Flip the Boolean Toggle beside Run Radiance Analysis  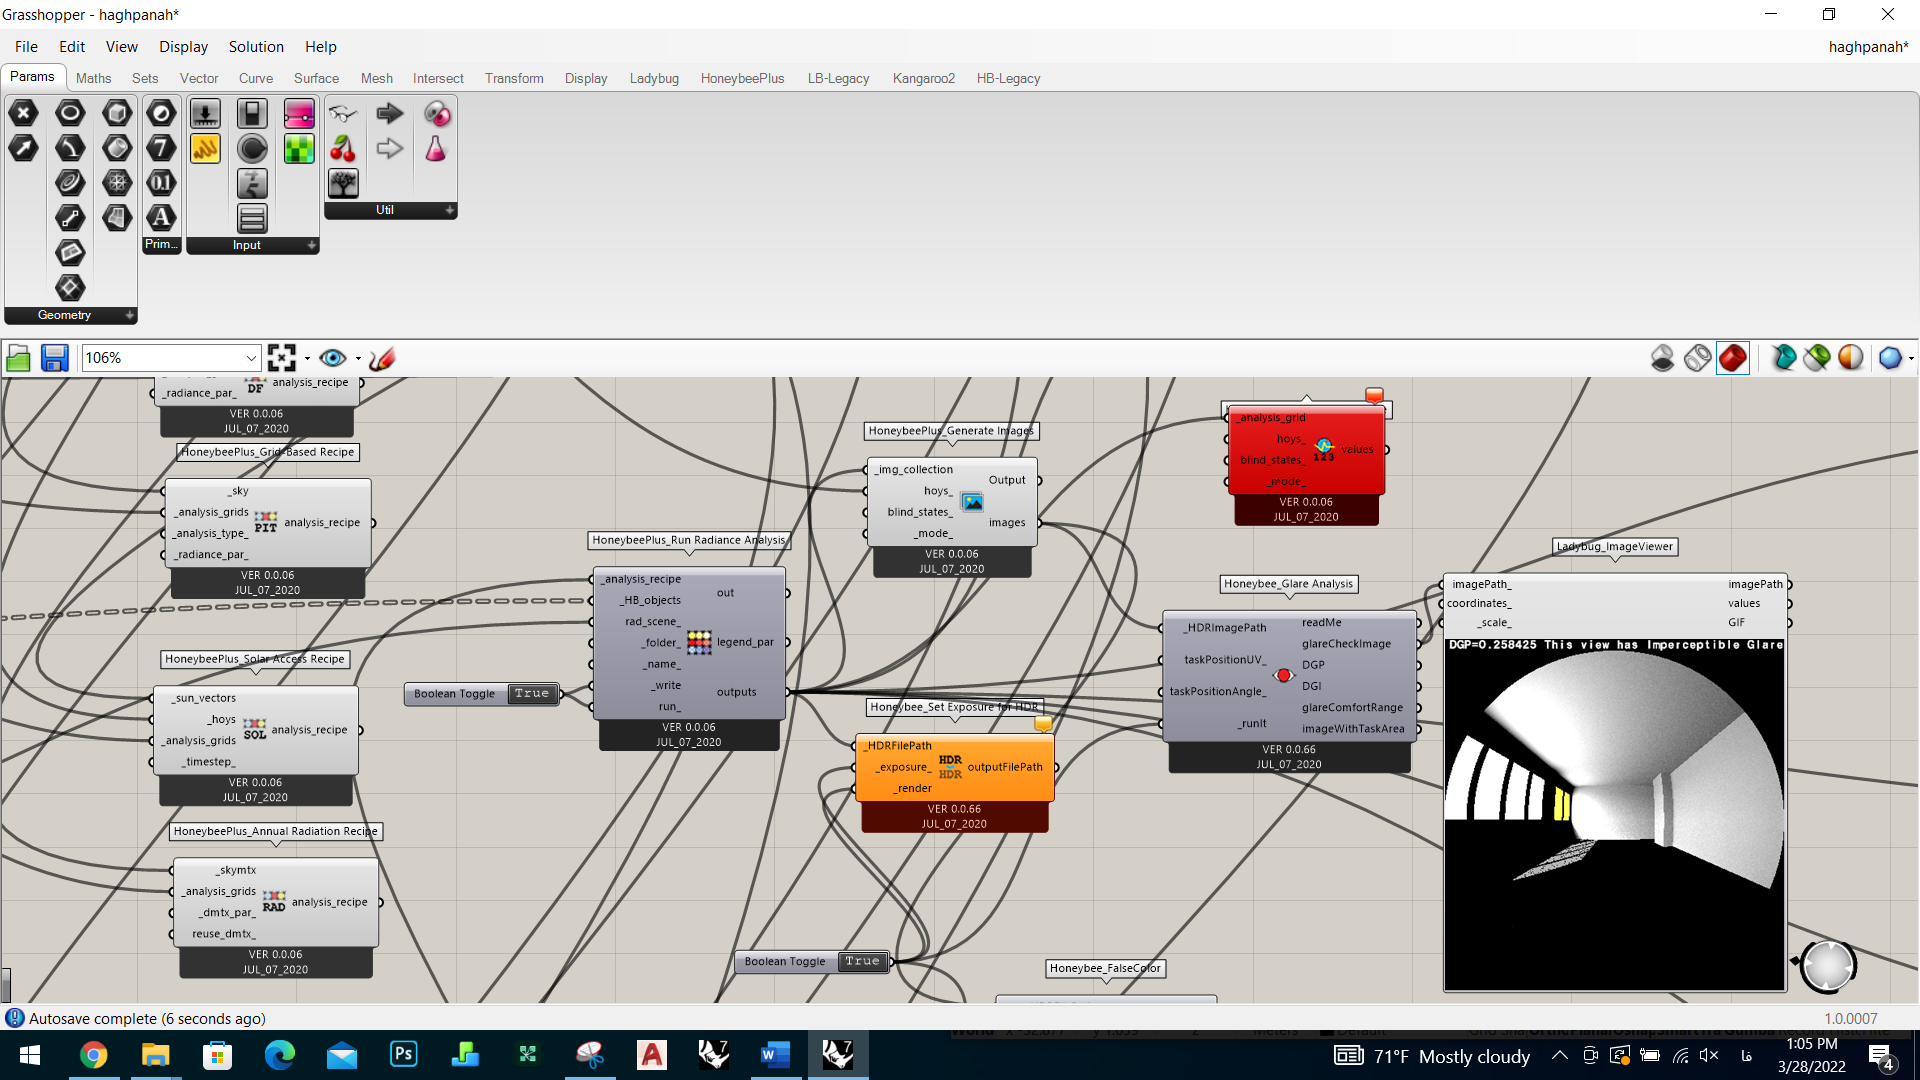(531, 694)
